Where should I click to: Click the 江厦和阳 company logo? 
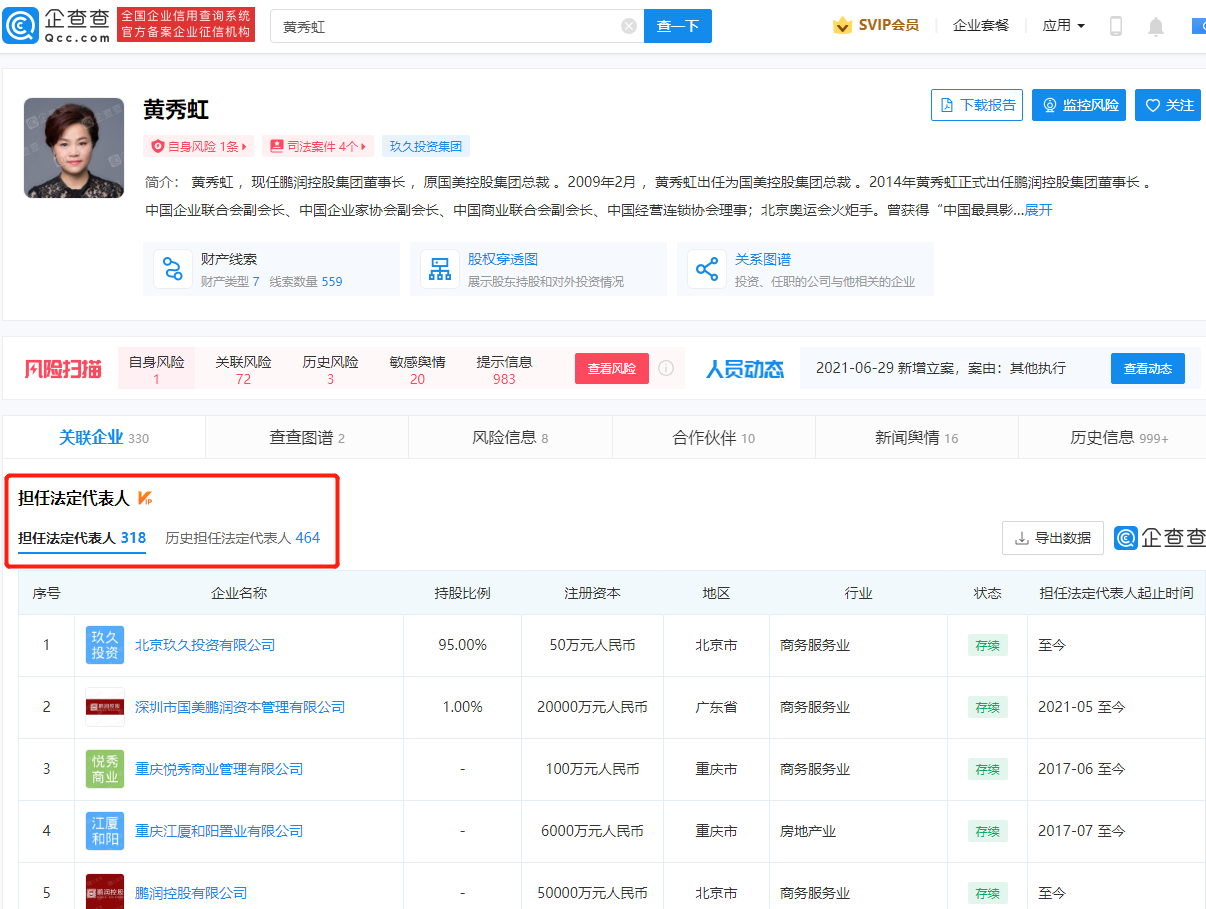tap(105, 831)
